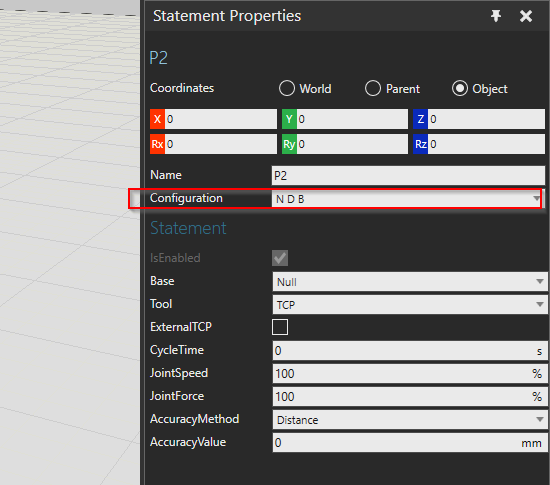This screenshot has height=485, width=550.
Task: Select the Parent coordinates option
Action: (x=373, y=88)
